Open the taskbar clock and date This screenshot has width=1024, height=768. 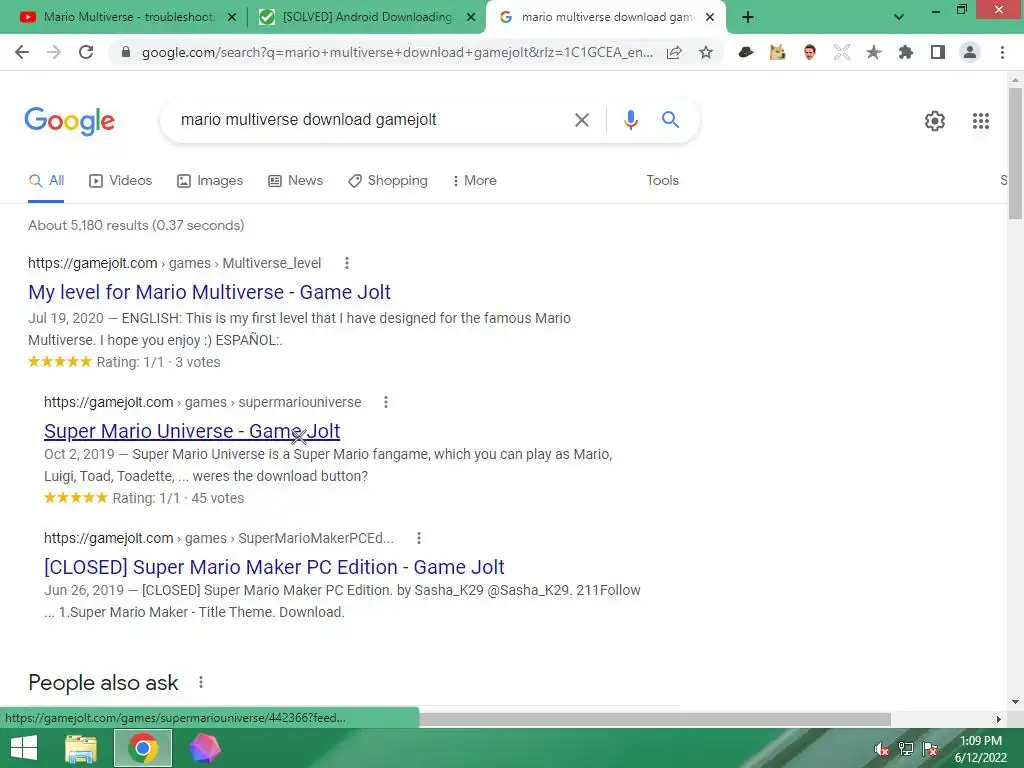(981, 749)
